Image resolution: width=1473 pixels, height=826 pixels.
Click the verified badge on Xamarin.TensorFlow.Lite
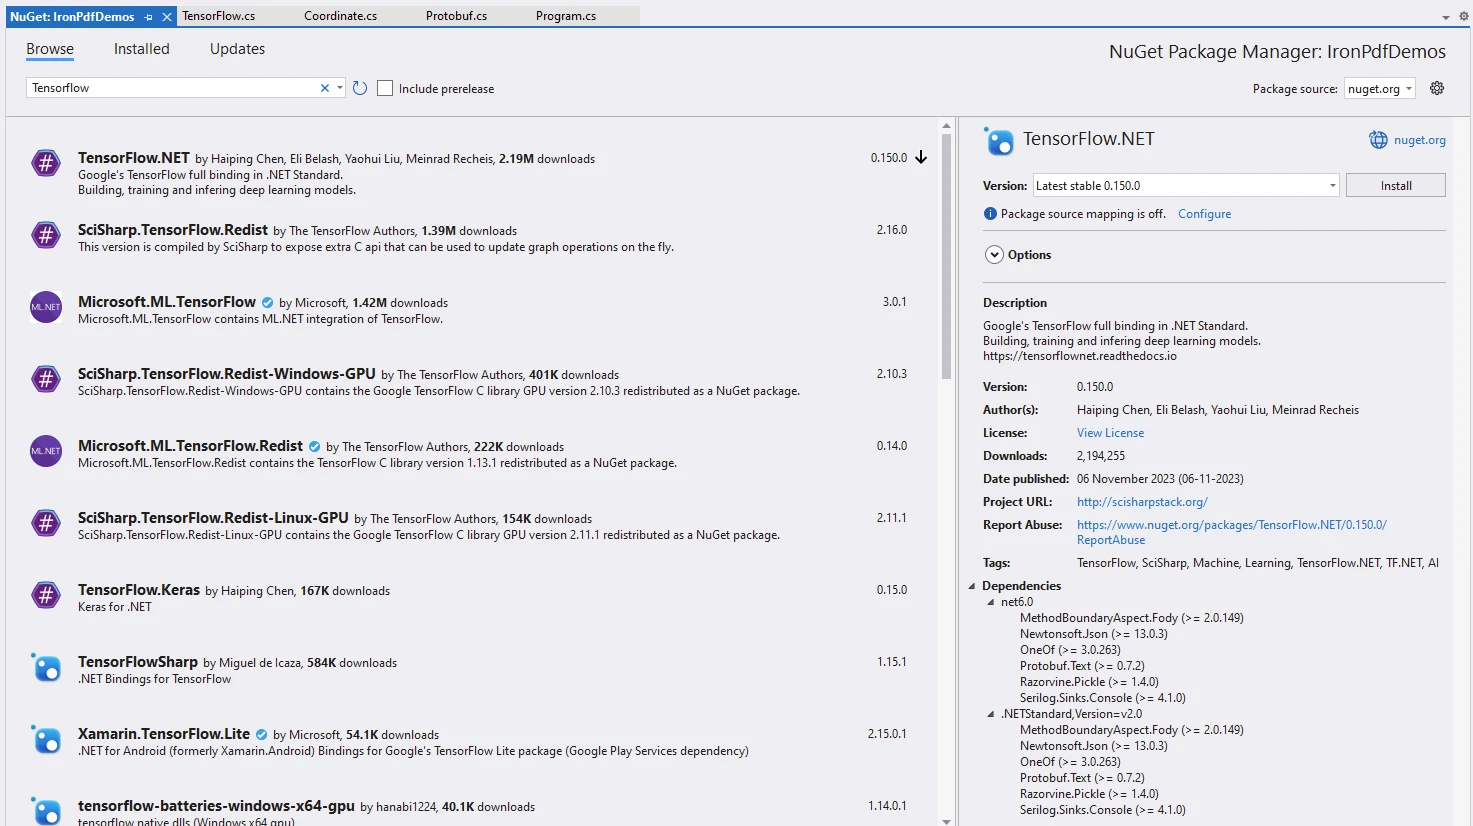click(262, 734)
